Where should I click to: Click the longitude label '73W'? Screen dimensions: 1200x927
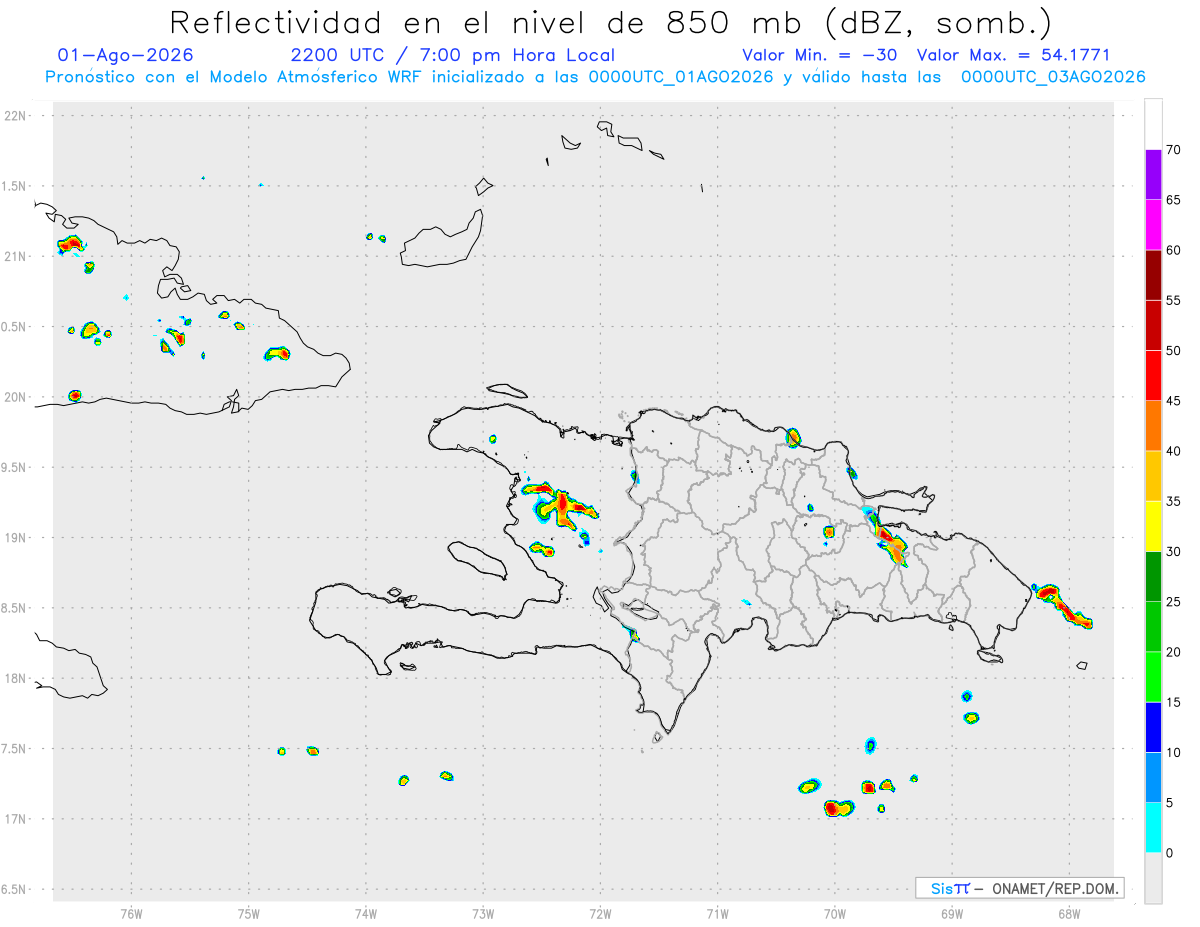(483, 913)
